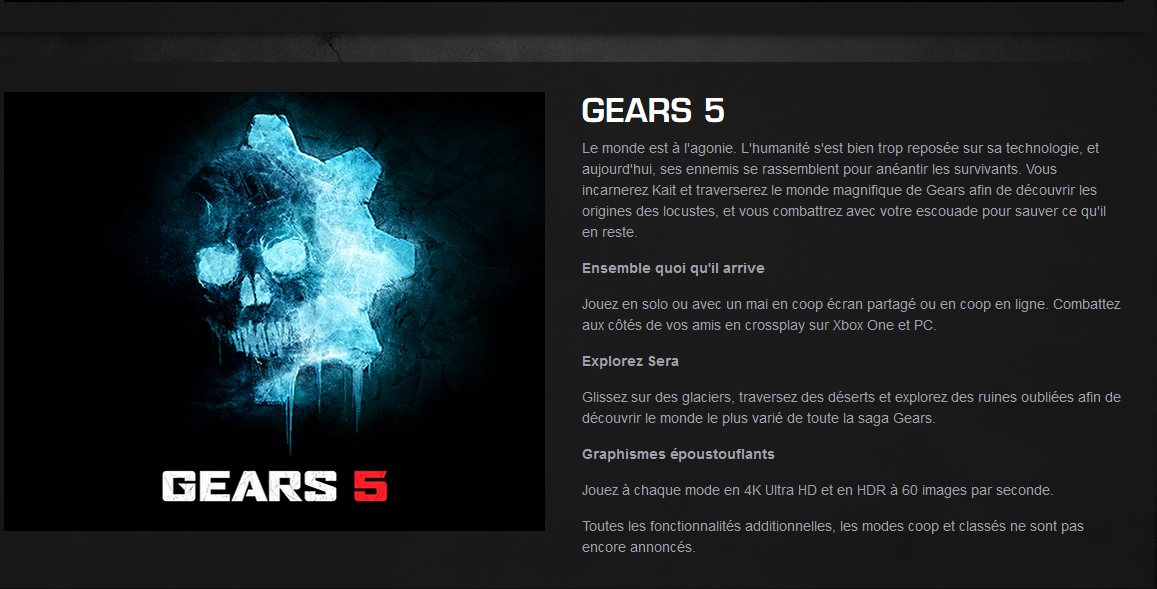Click the Gears 5 cover art image
1157x589 pixels.
click(274, 311)
